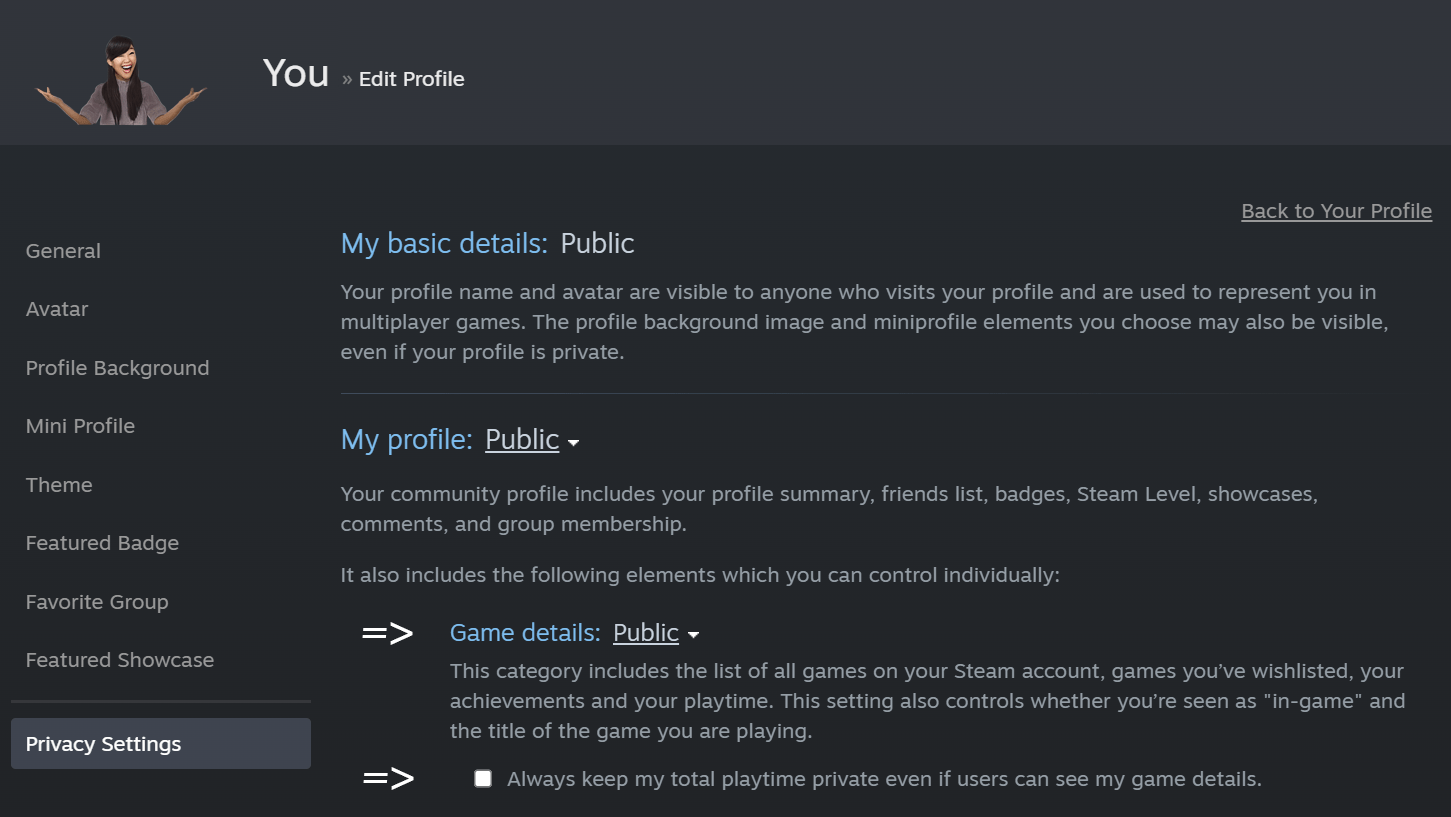1451x817 pixels.
Task: Click the arrow icon beside playtime checkbox
Action: (x=388, y=778)
